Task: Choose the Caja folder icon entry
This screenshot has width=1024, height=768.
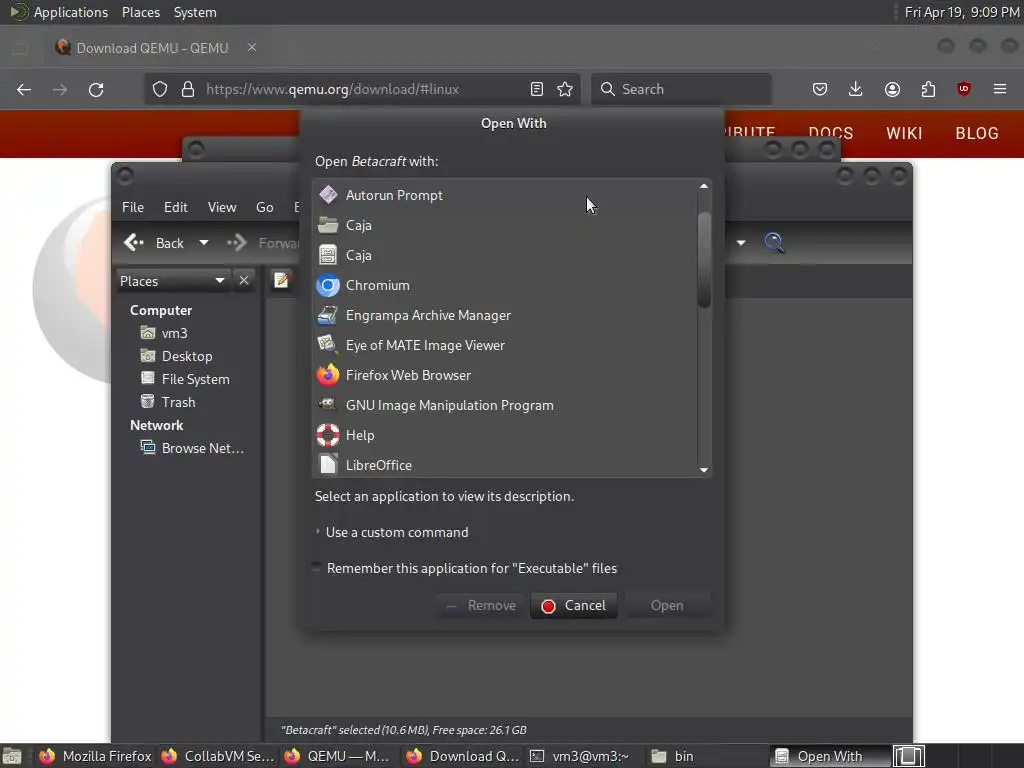Action: point(505,225)
